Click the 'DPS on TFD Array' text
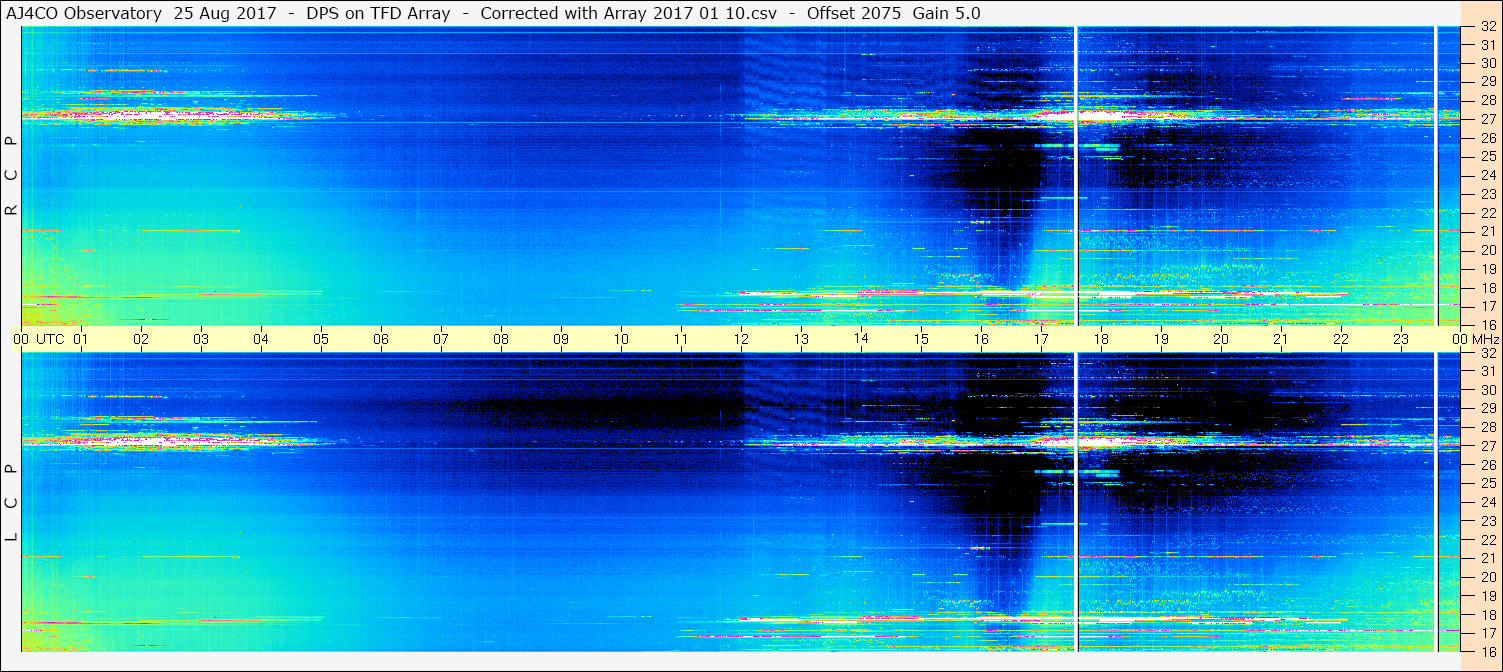Screen dimensions: 1503x672 coord(379,14)
